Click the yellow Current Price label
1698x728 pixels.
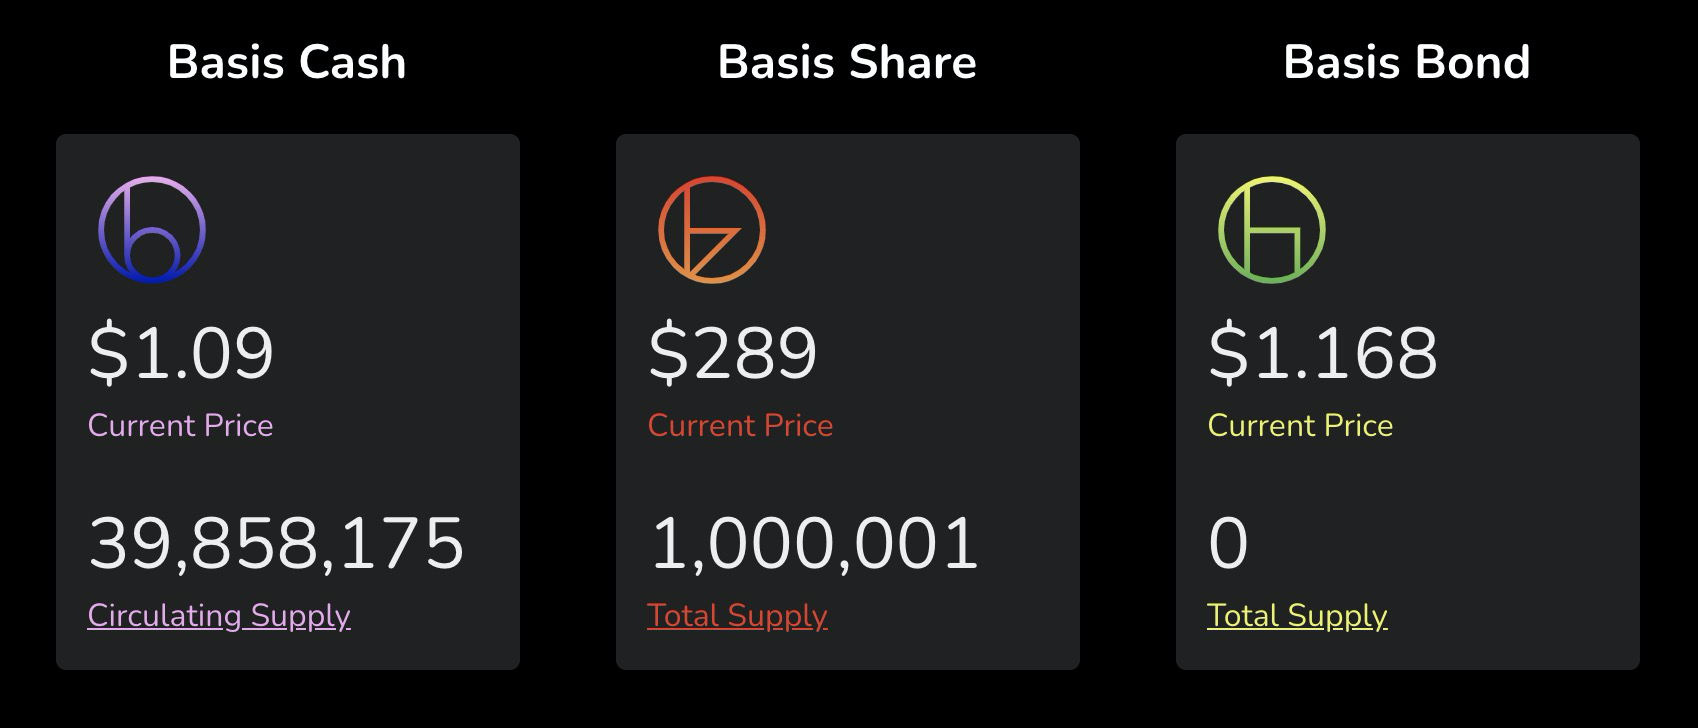click(1300, 425)
